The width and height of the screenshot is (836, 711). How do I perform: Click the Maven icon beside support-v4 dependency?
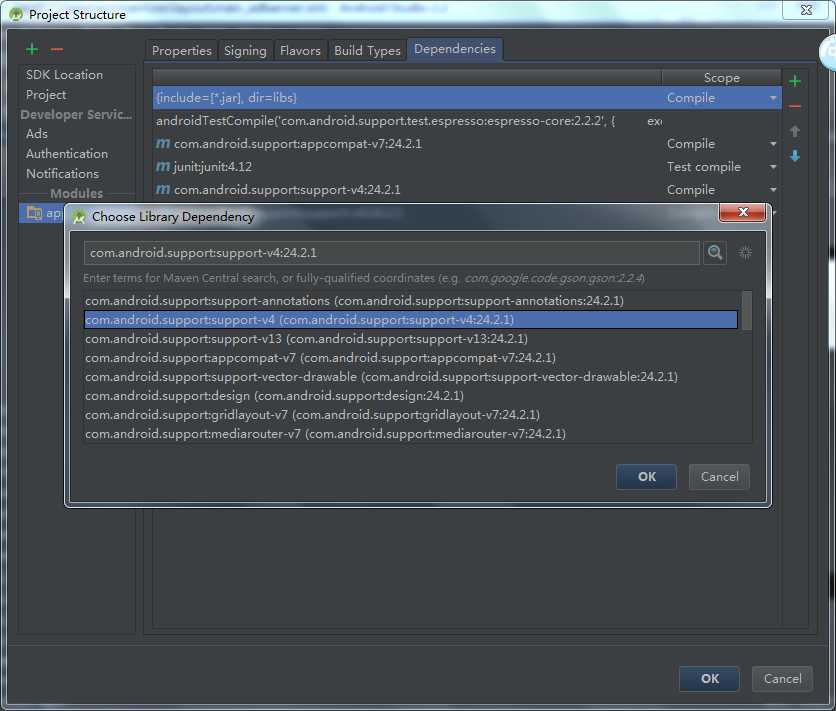163,189
